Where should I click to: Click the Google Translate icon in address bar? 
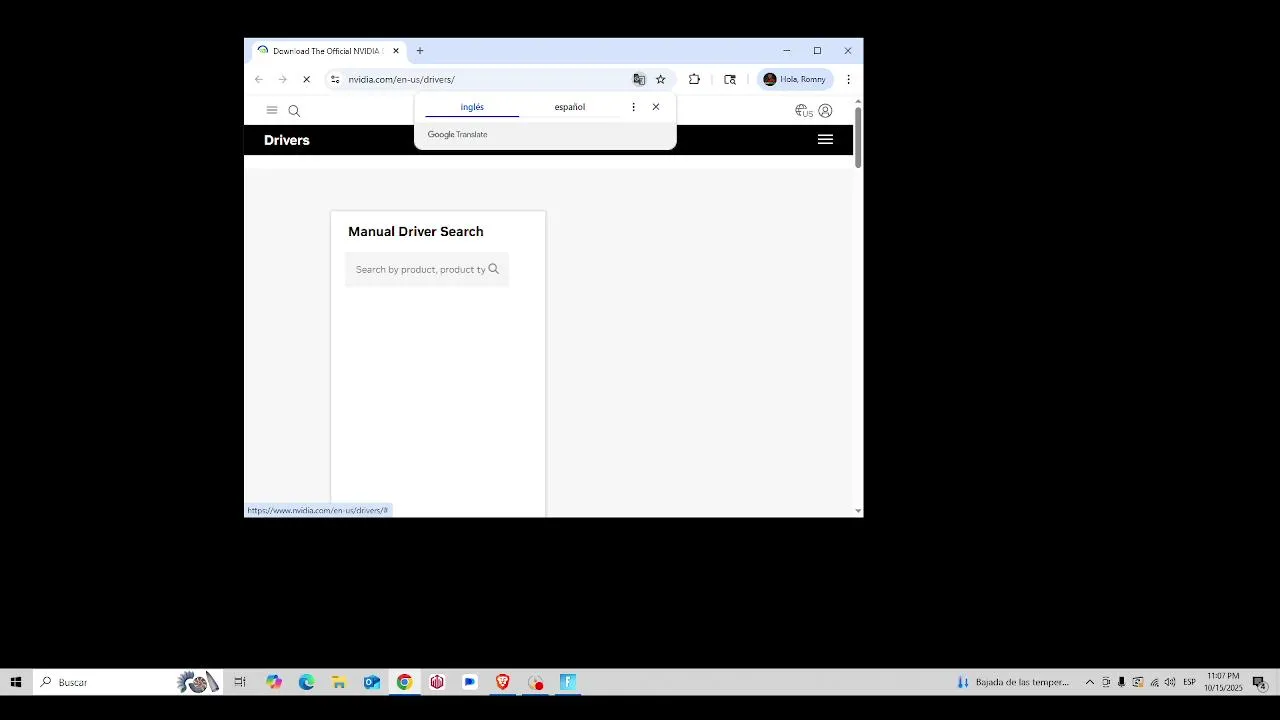point(639,79)
